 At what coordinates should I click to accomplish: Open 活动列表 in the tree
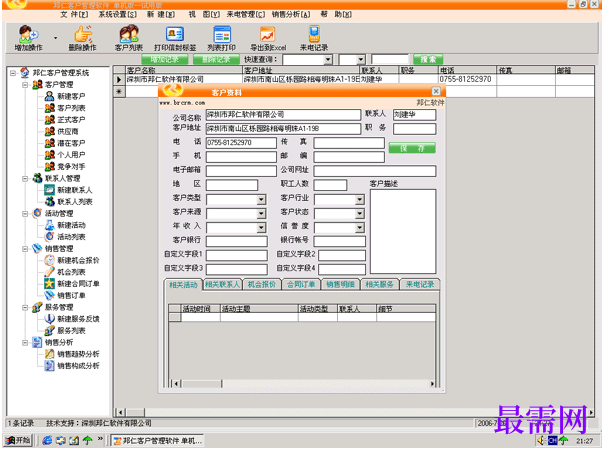click(x=71, y=237)
